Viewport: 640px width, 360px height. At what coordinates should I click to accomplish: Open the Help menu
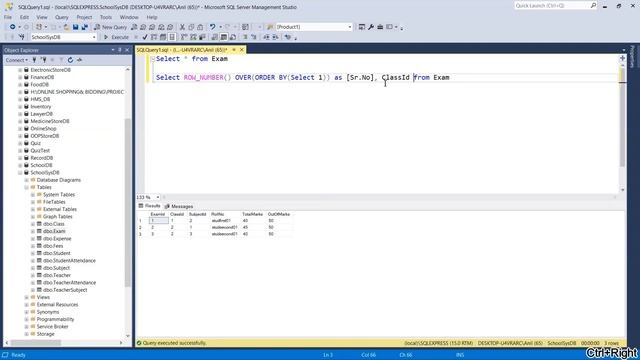tap(152, 17)
